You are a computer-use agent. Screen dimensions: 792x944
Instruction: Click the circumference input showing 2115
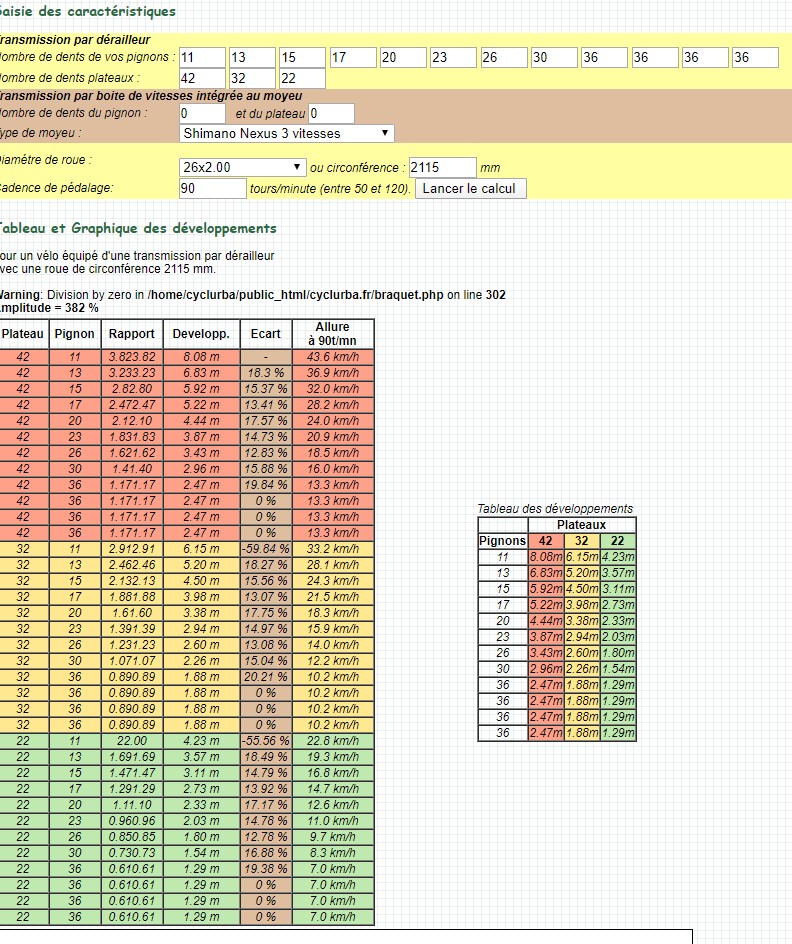(443, 167)
